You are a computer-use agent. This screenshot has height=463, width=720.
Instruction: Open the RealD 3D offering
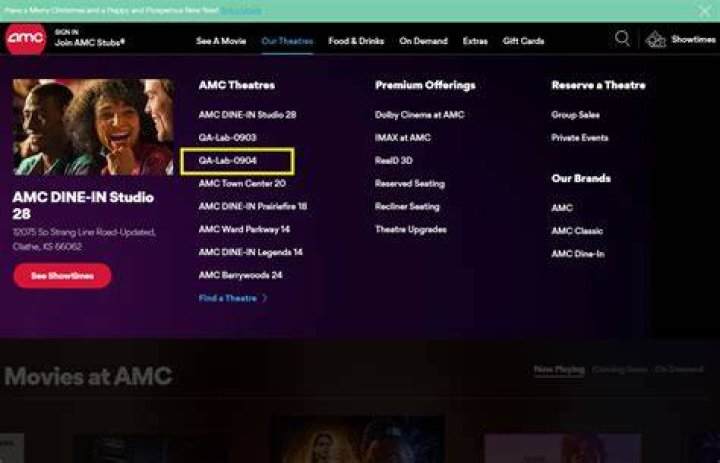(394, 160)
